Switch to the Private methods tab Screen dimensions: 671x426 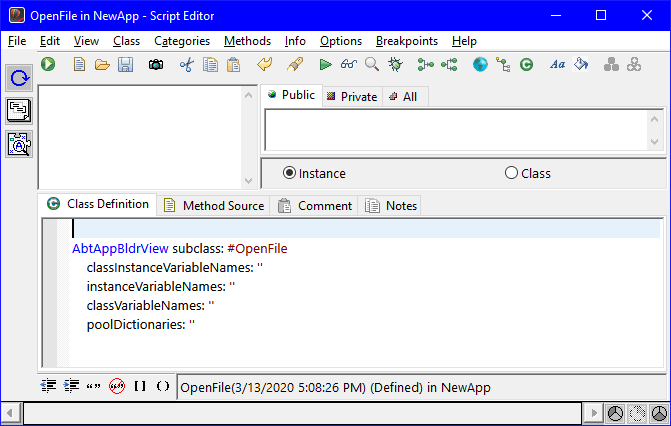click(351, 96)
